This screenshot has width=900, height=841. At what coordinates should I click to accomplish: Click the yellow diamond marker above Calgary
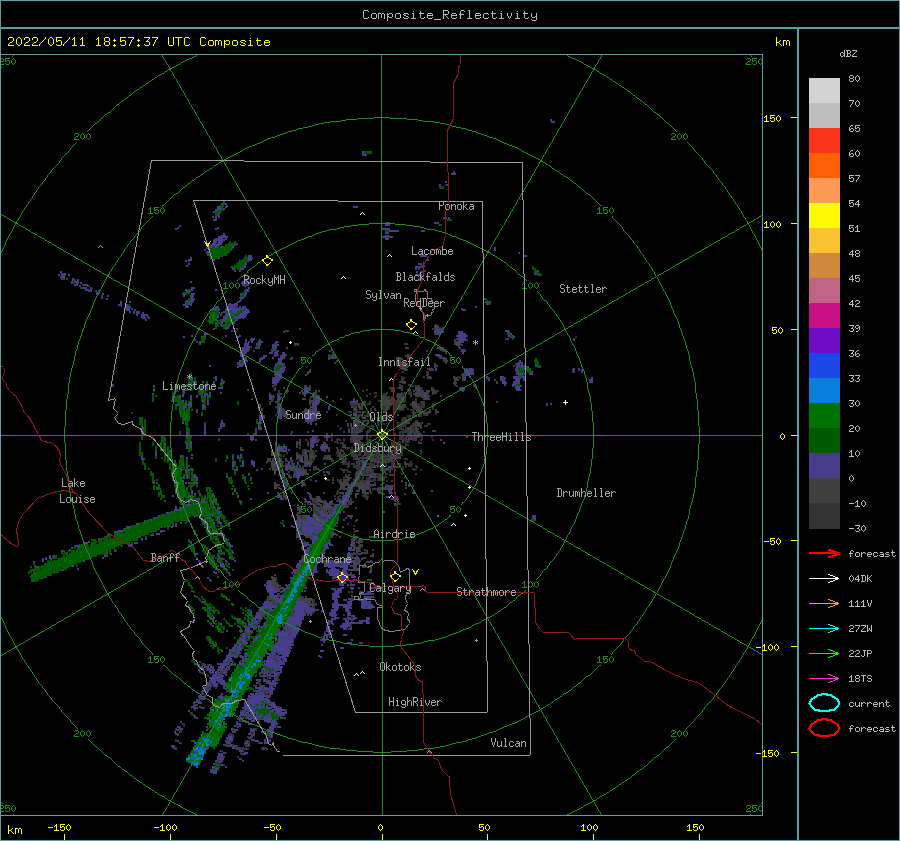395,576
